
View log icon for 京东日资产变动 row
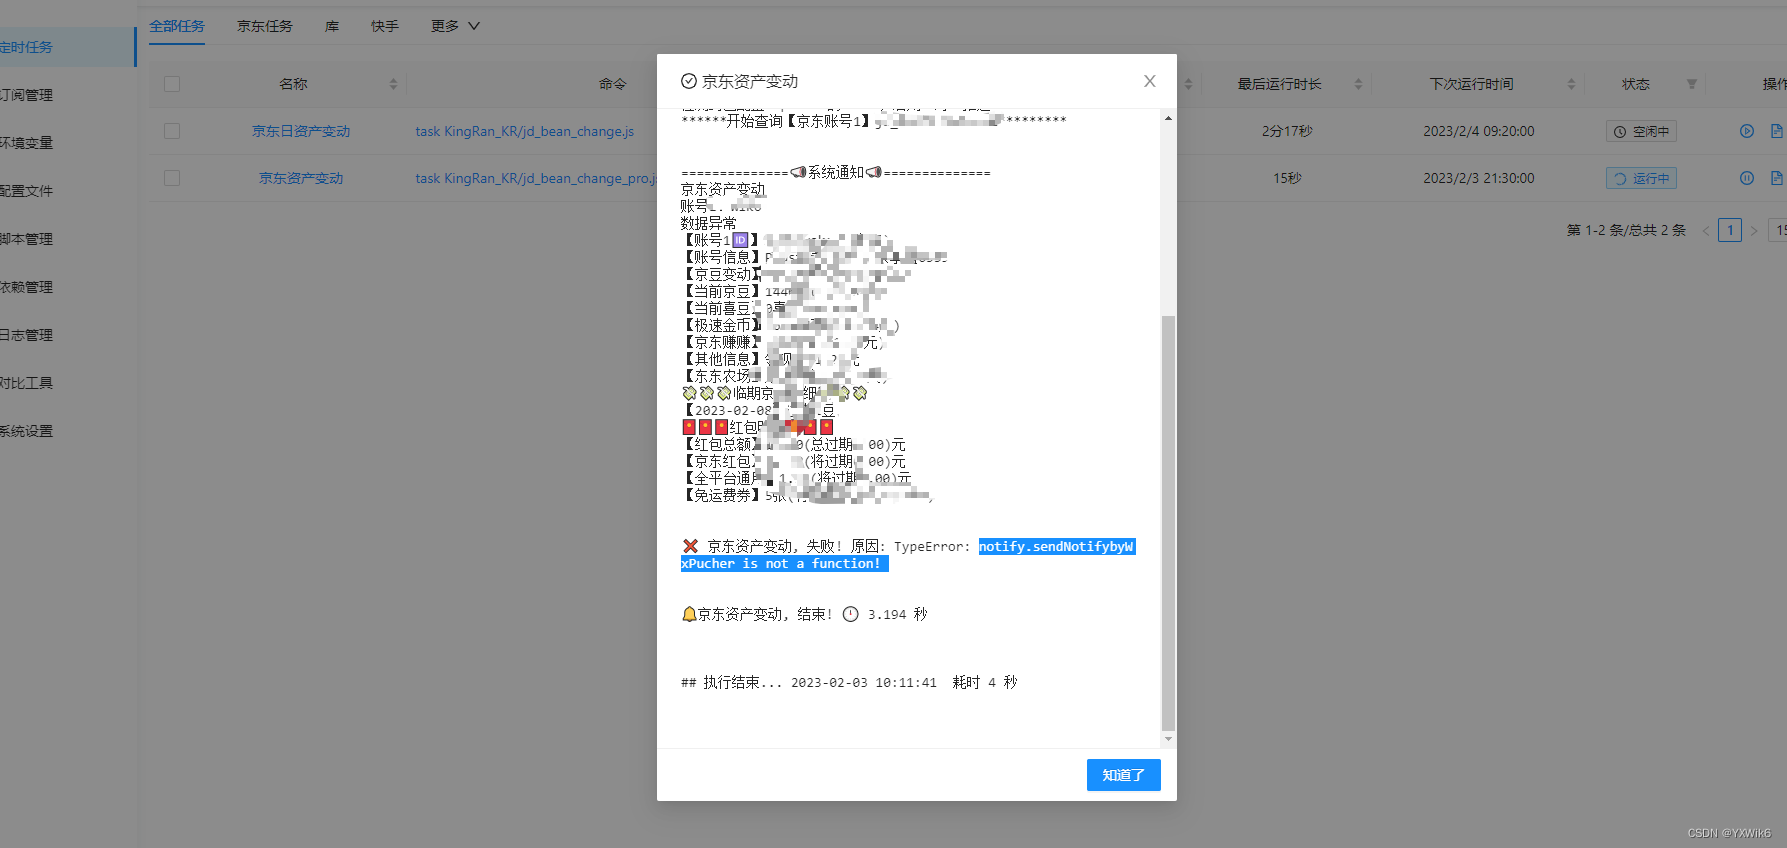(x=1777, y=131)
